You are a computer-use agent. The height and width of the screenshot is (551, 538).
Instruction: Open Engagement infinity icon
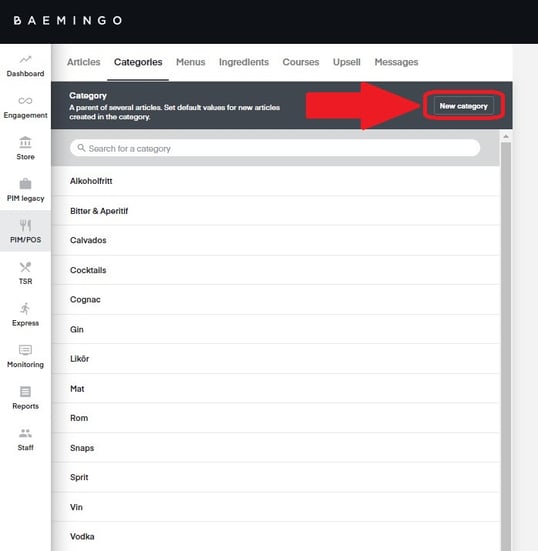(x=25, y=101)
